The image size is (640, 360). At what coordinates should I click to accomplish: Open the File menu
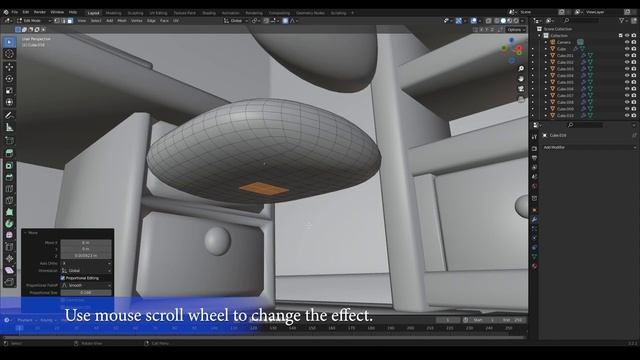pos(15,12)
